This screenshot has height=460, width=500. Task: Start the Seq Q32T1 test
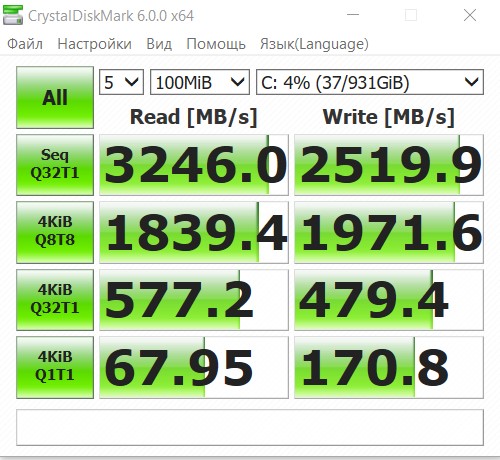click(55, 165)
